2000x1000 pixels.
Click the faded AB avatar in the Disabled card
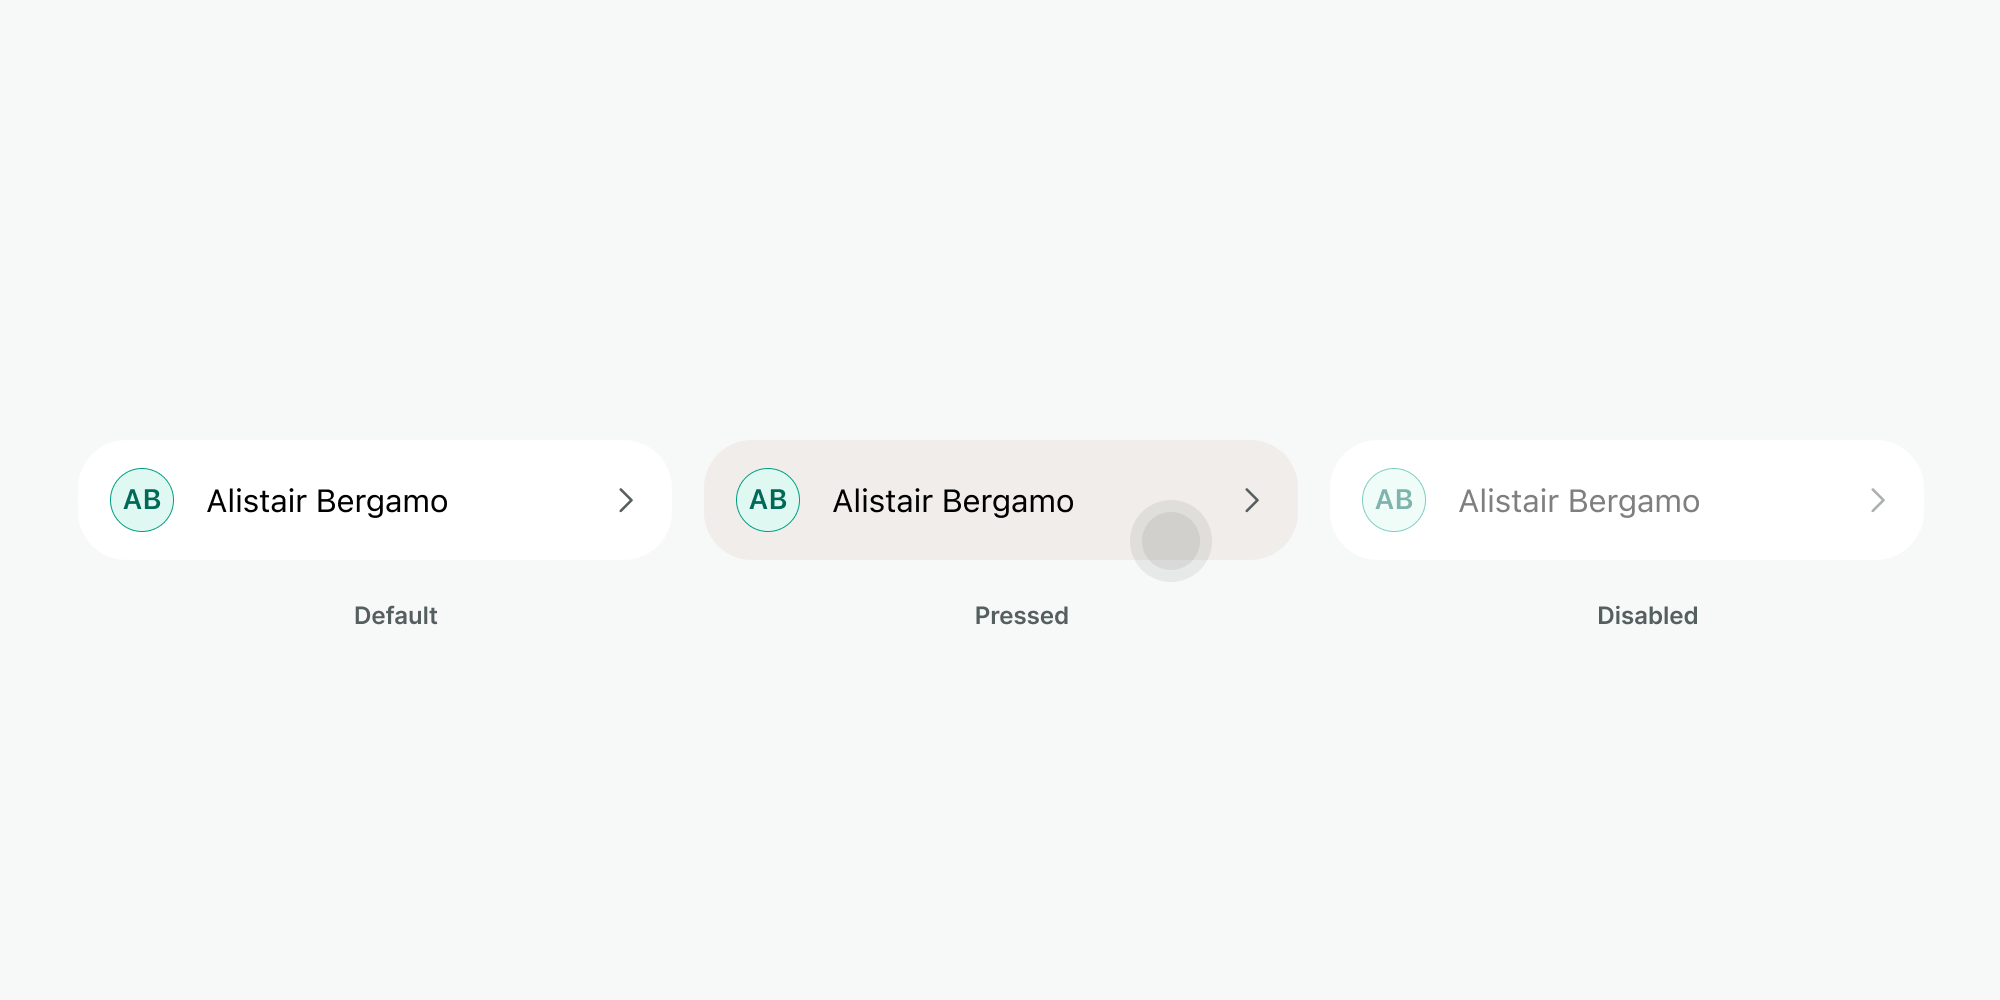pyautogui.click(x=1394, y=500)
